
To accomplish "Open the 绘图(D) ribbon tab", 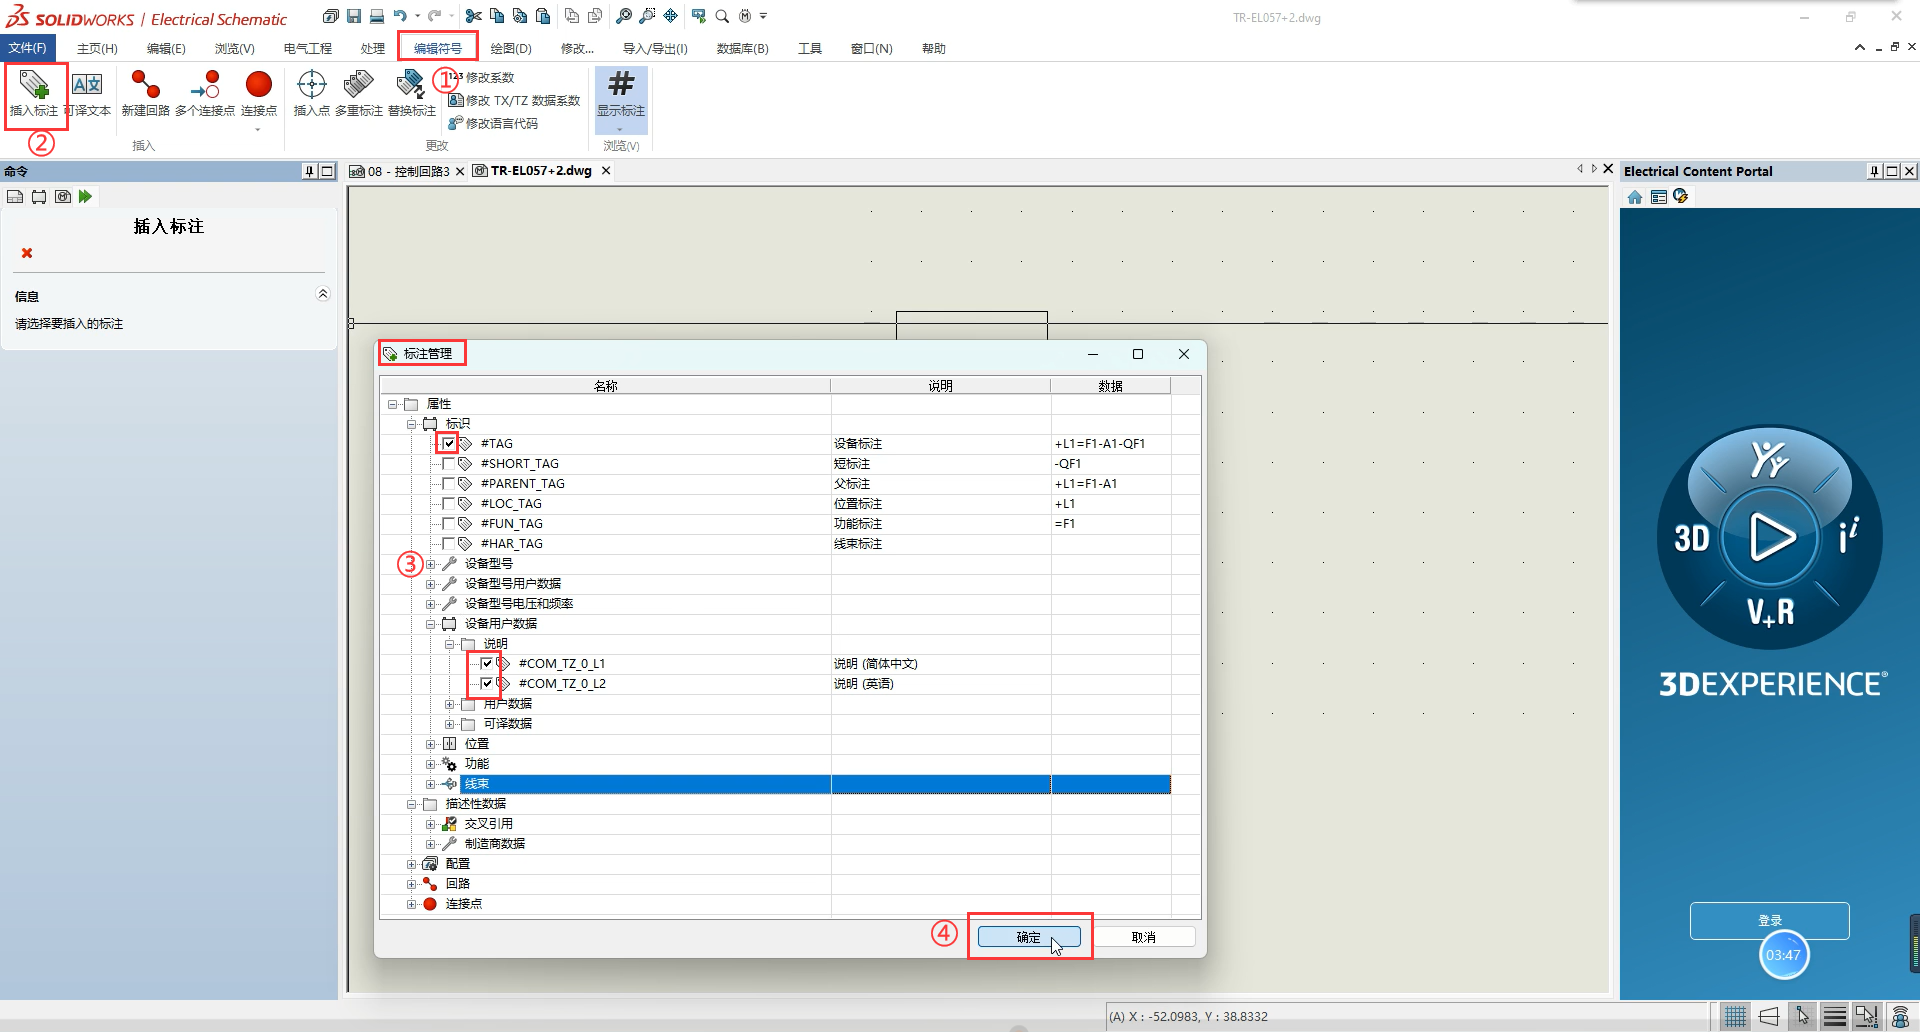I will pyautogui.click(x=510, y=48).
